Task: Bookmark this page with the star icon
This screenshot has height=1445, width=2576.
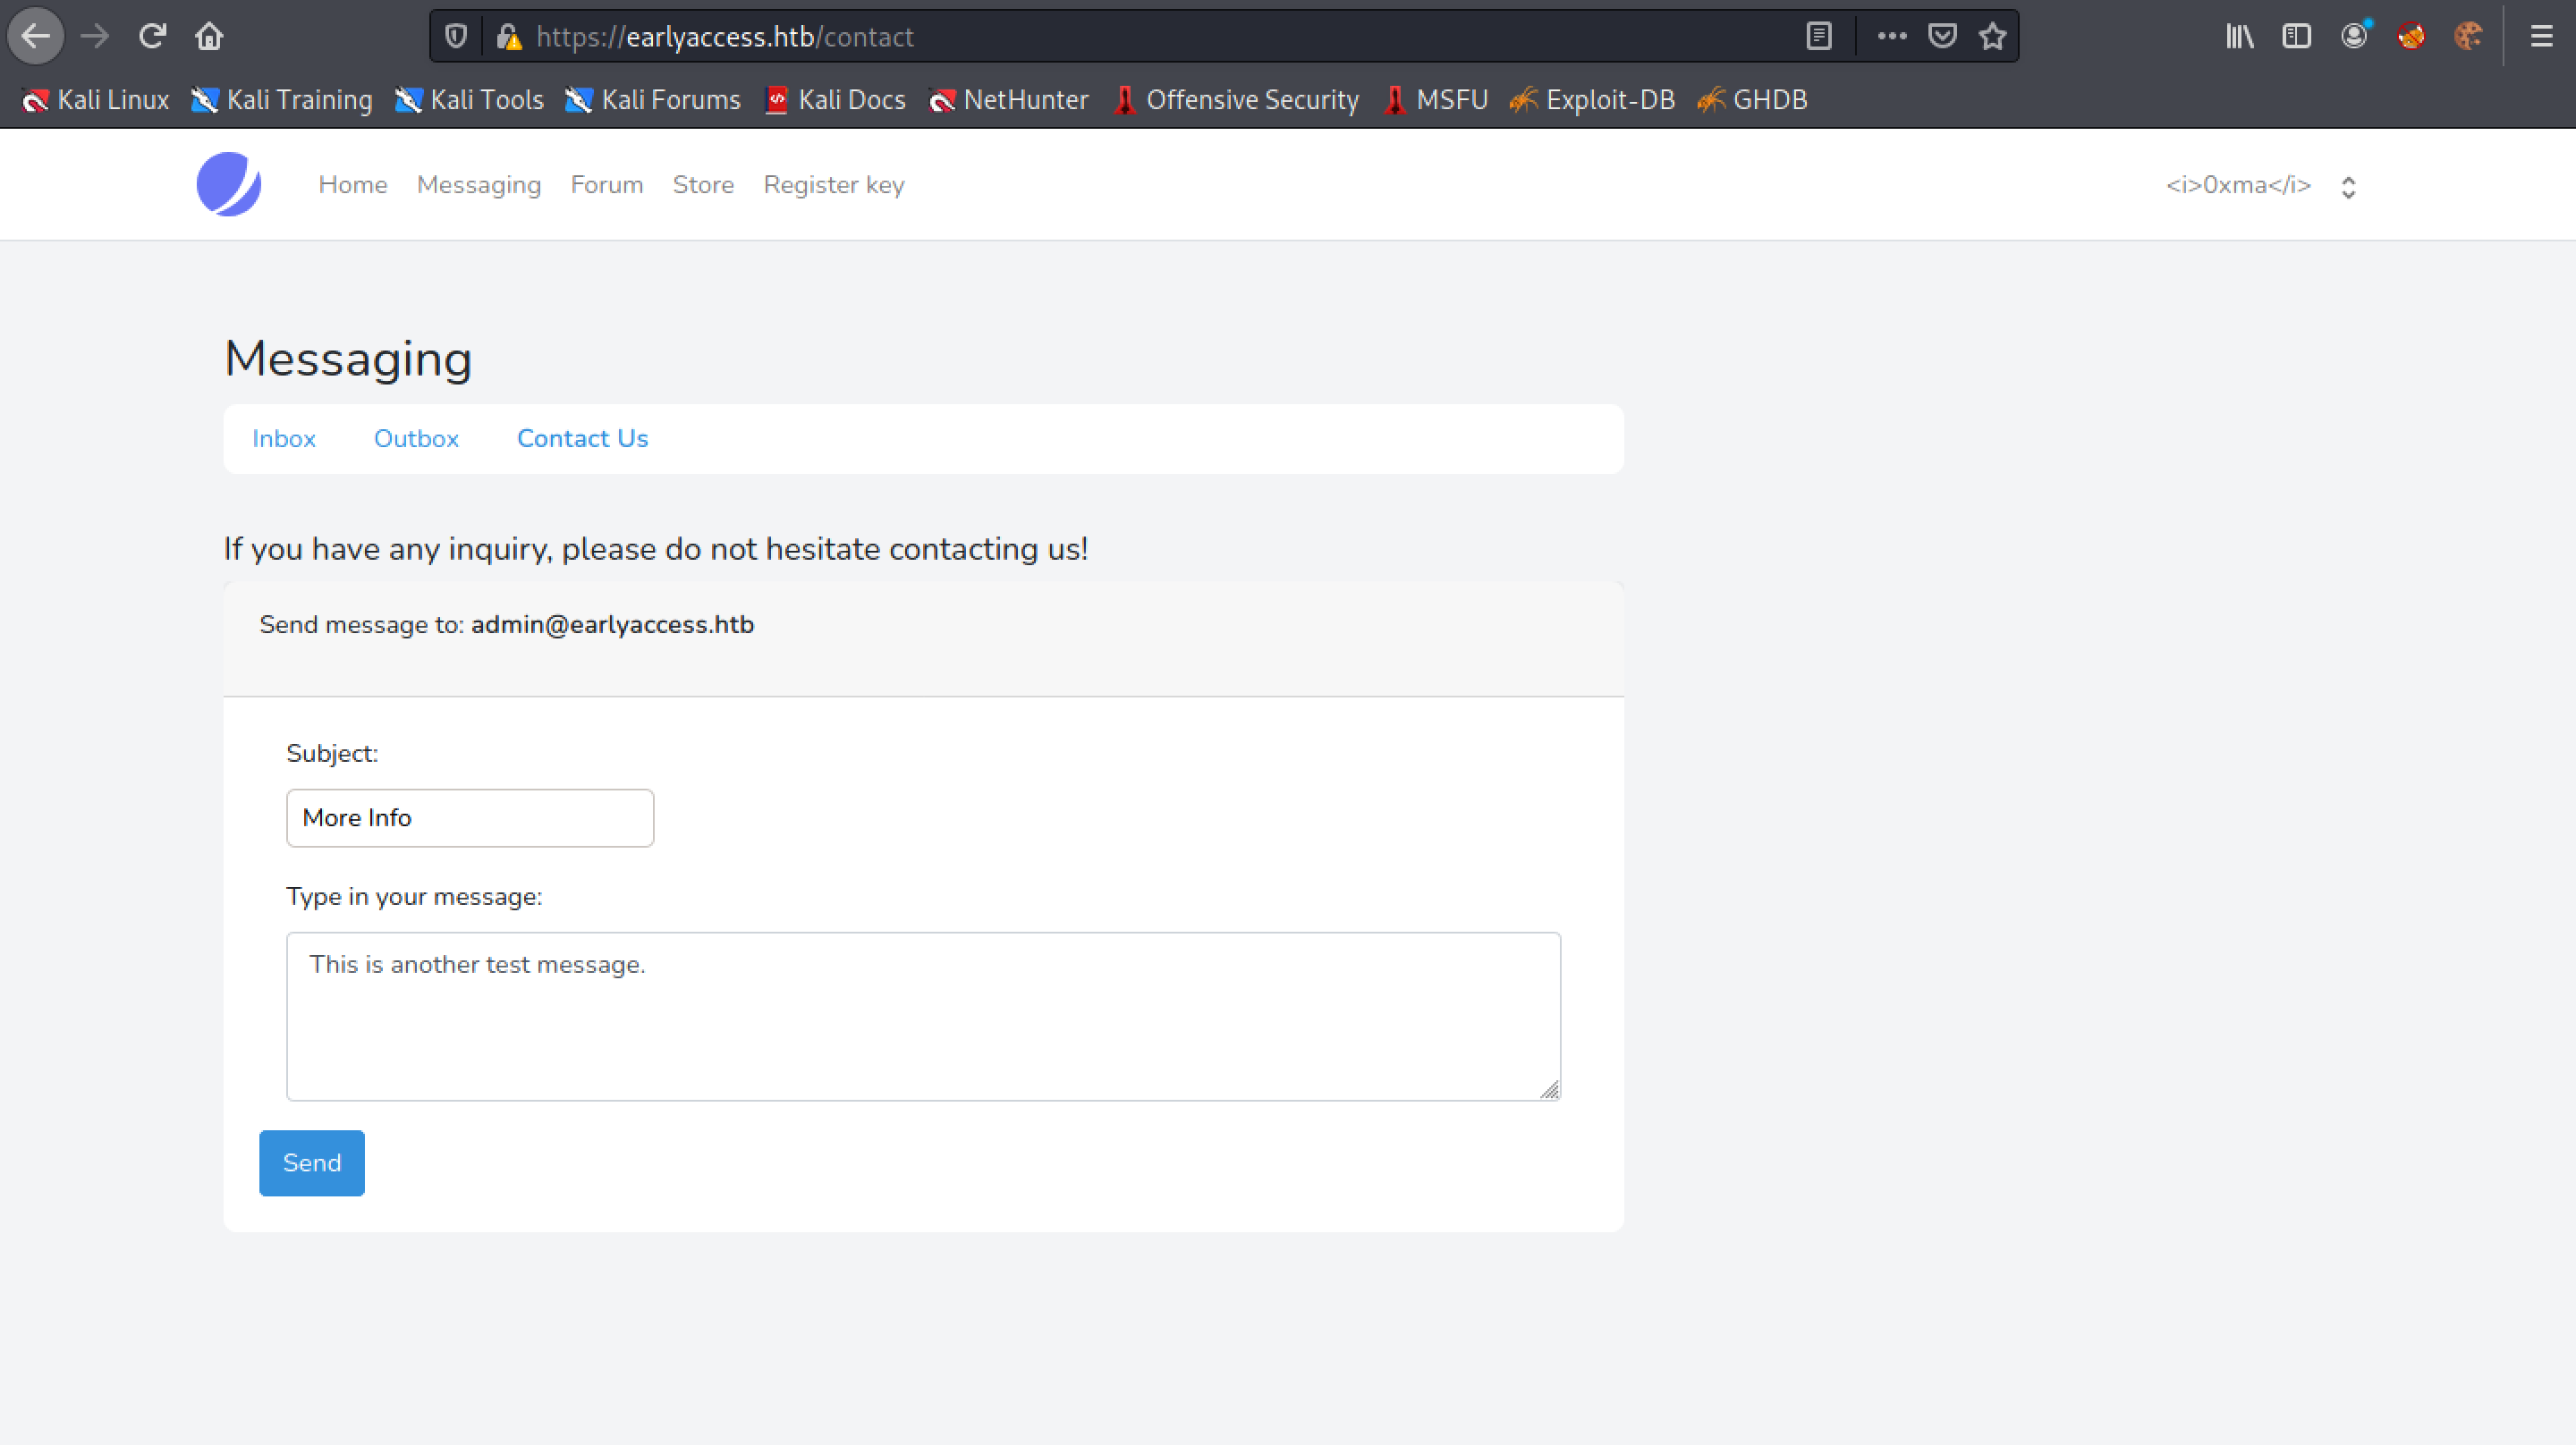Action: click(1992, 37)
